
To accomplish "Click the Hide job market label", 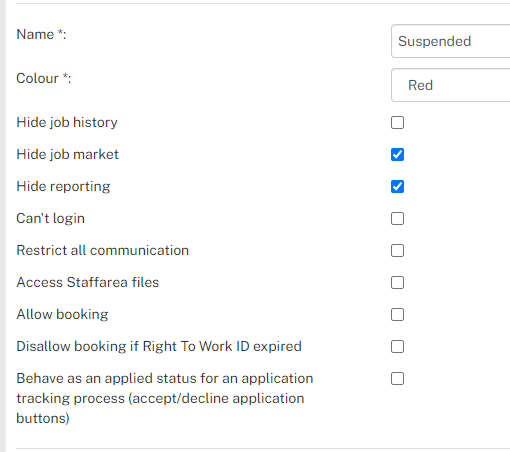I will pos(67,154).
